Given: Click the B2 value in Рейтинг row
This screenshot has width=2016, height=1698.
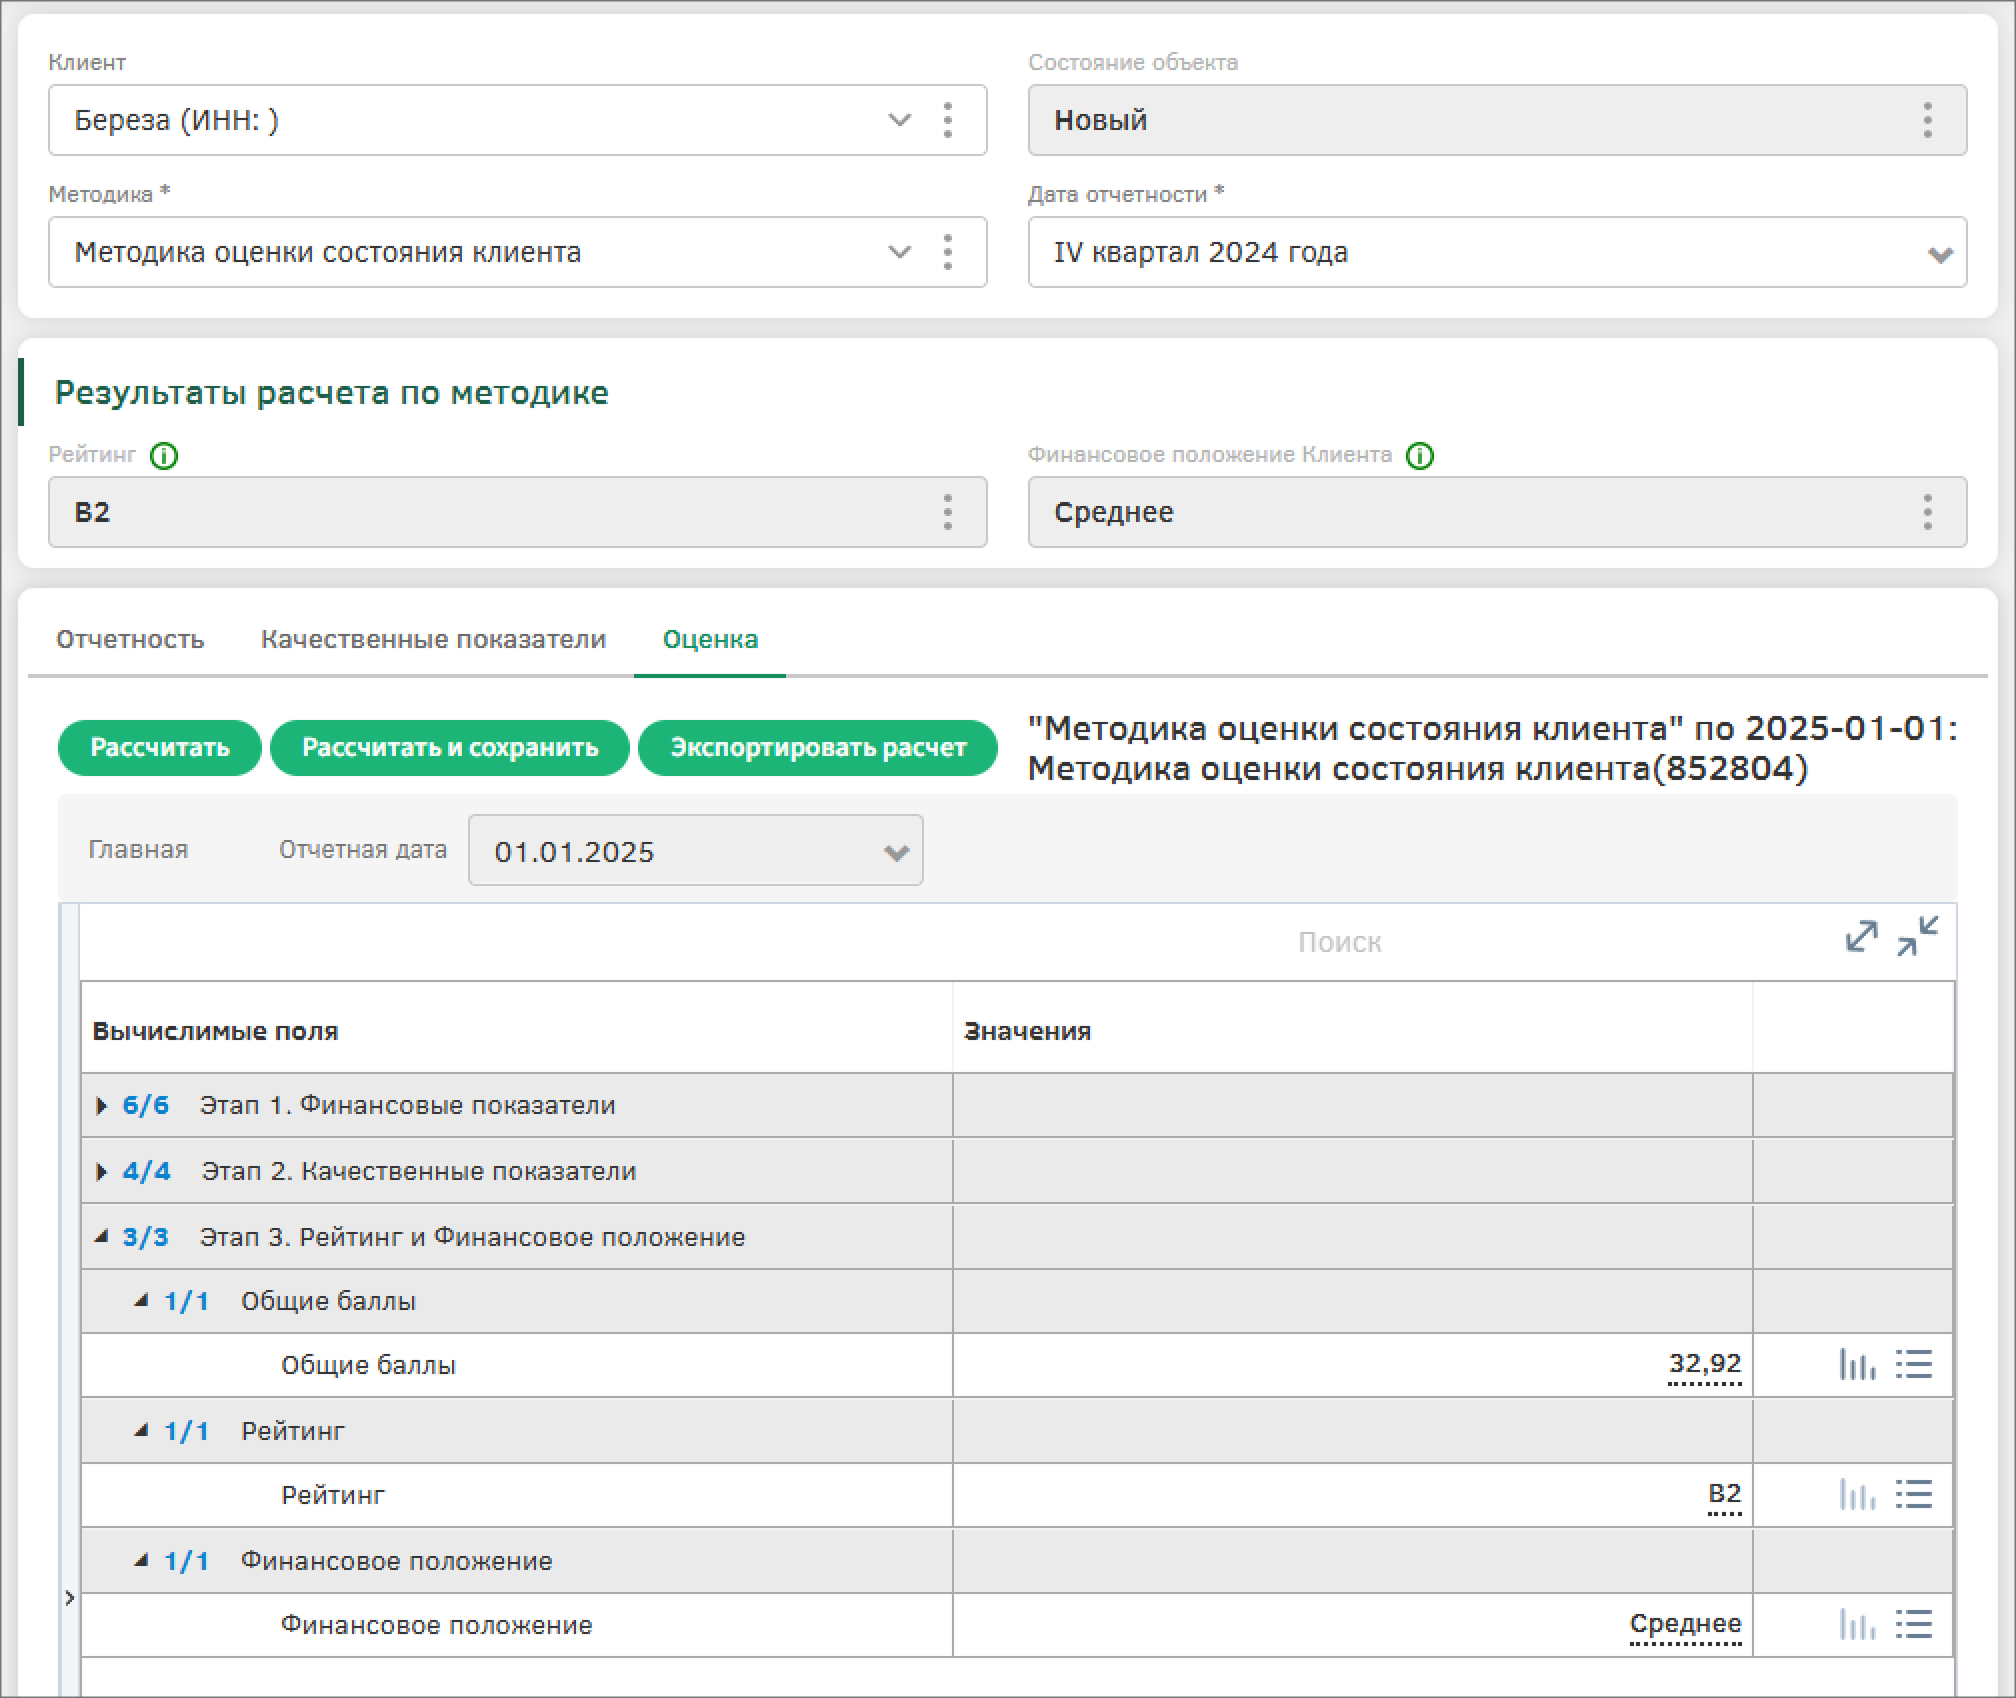Looking at the screenshot, I should [1724, 1495].
